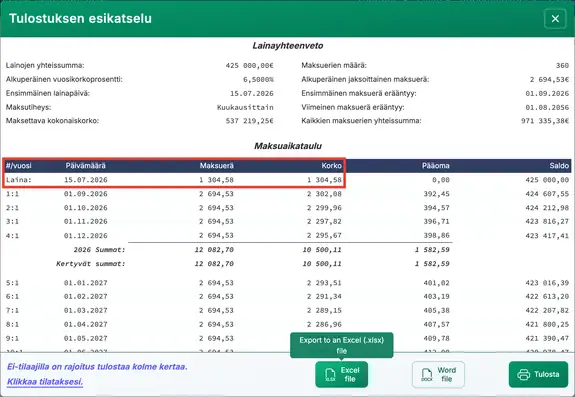Click the Laina: row label
This screenshot has height=397, width=575.
[19, 180]
